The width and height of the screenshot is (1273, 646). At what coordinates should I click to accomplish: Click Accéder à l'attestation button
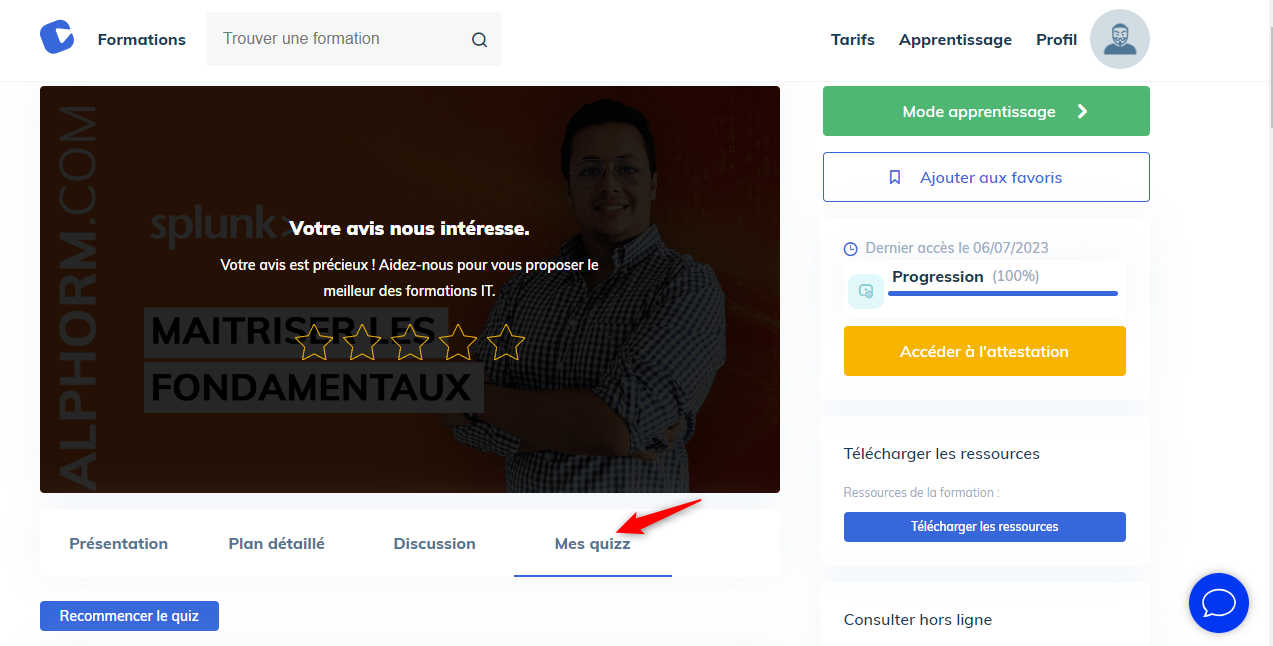tap(985, 351)
